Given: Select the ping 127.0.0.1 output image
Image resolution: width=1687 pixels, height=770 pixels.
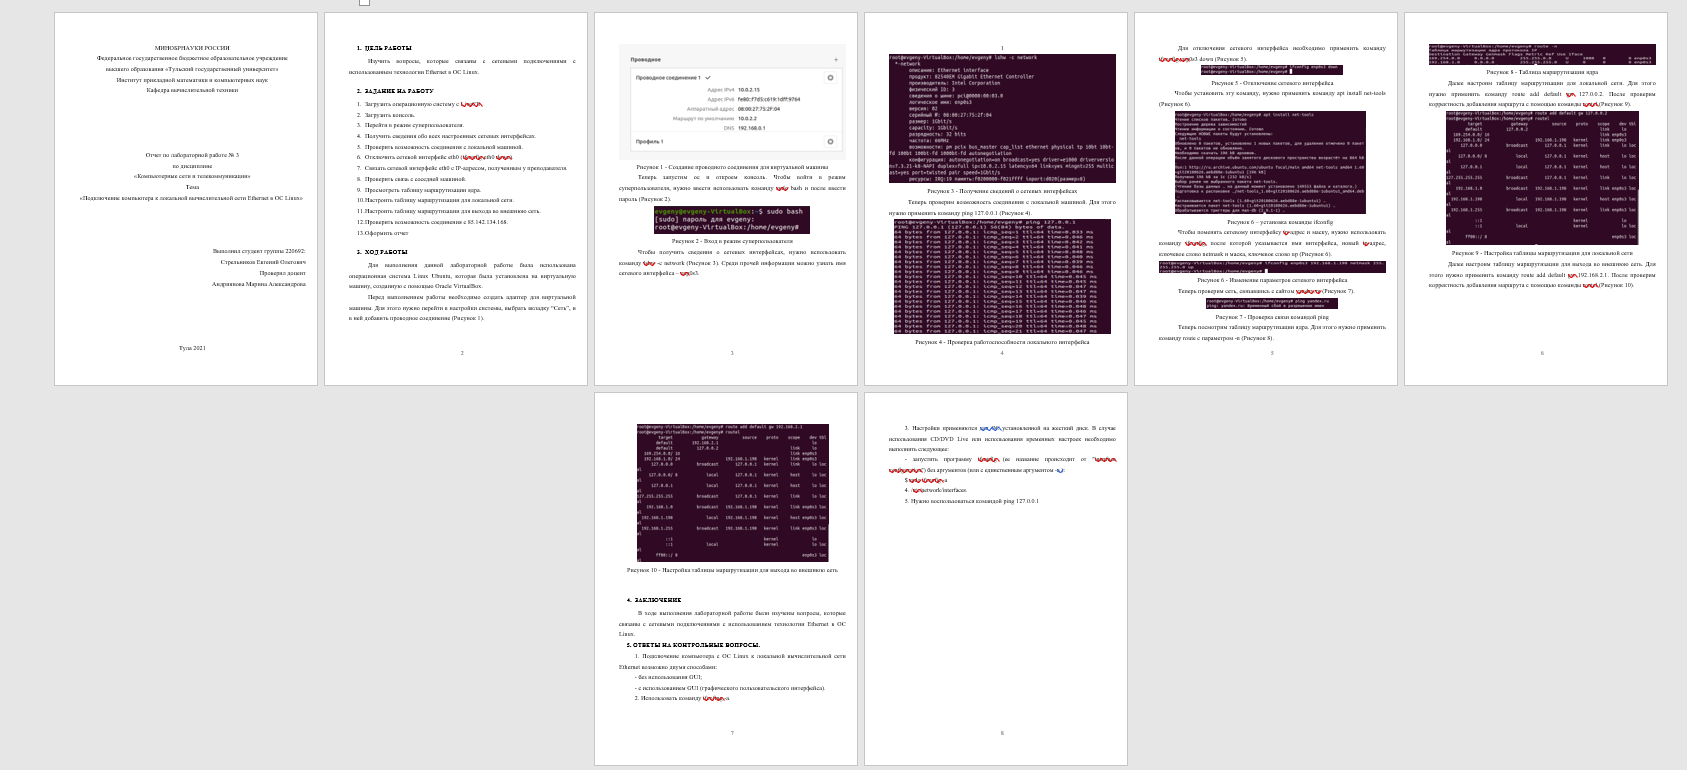Looking at the screenshot, I should [1001, 276].
